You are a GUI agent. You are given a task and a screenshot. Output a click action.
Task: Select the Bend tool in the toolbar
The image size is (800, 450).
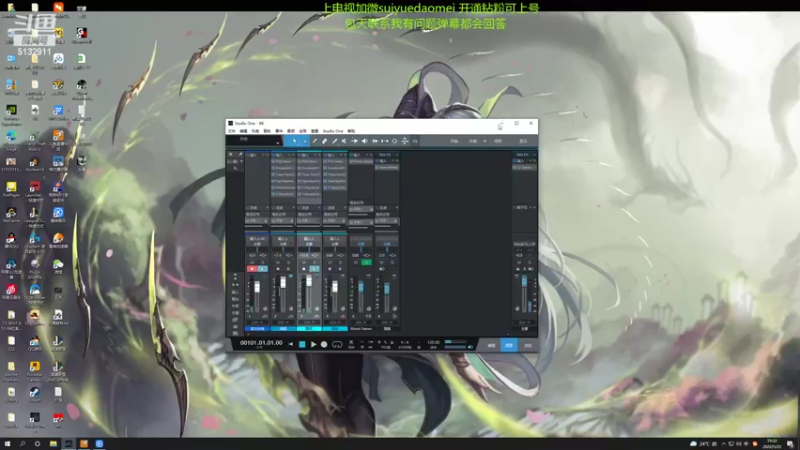[355, 141]
